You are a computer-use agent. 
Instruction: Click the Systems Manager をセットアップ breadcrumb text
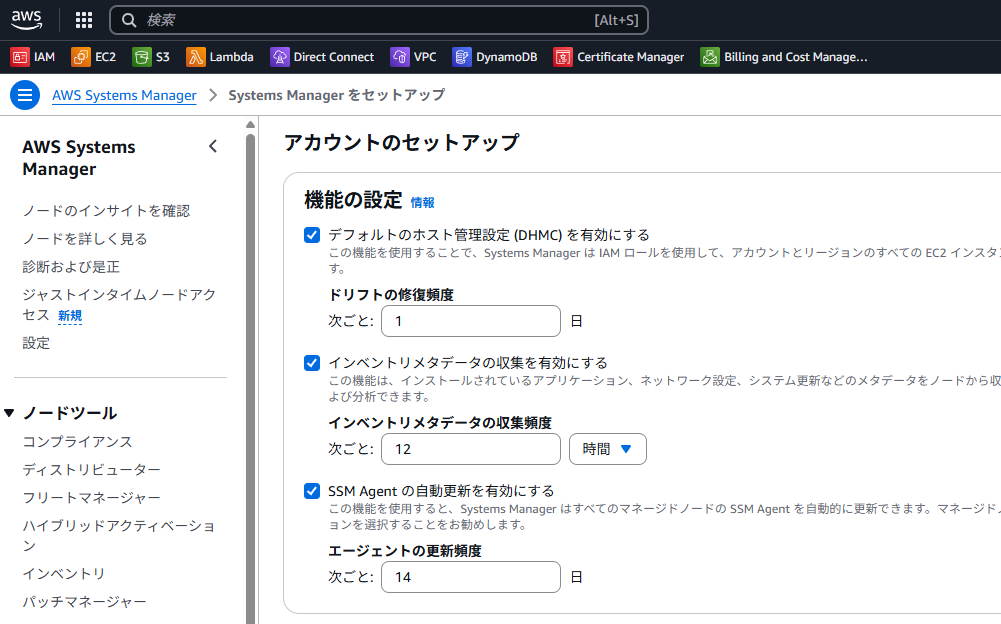tap(337, 95)
